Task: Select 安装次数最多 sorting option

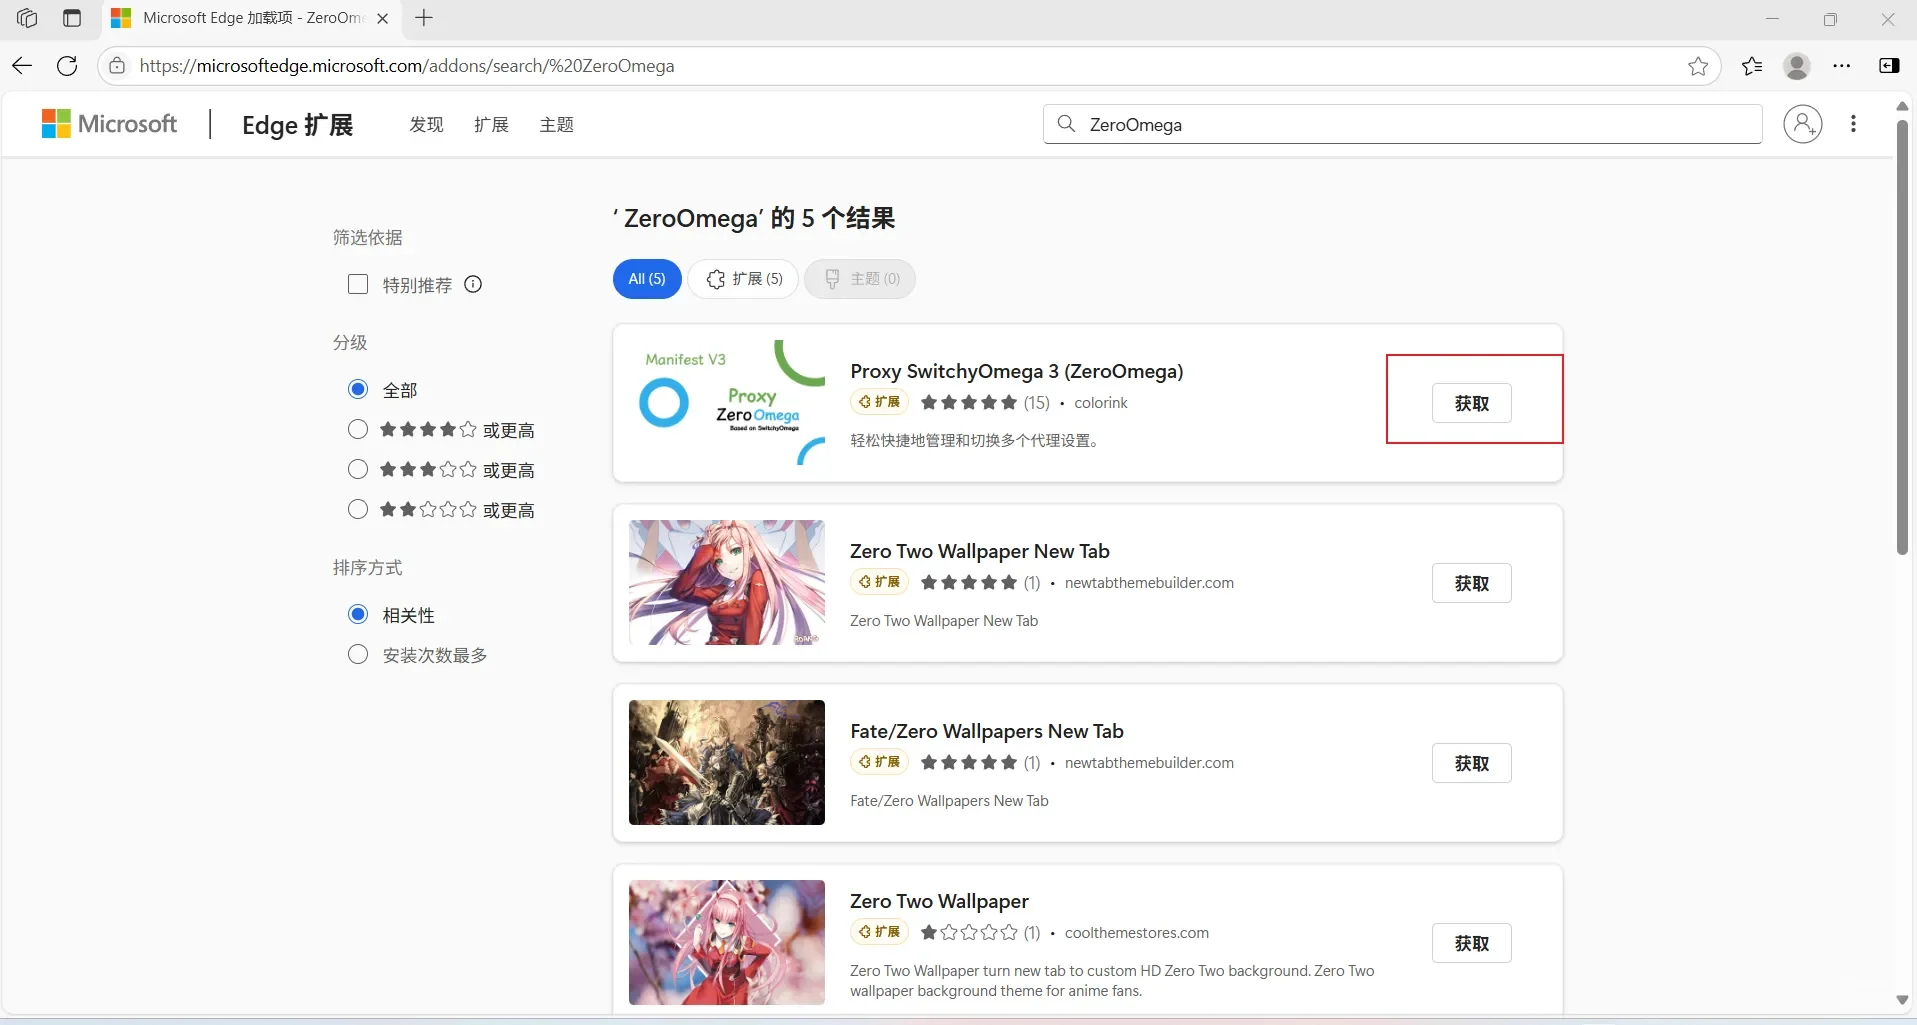Action: tap(357, 654)
